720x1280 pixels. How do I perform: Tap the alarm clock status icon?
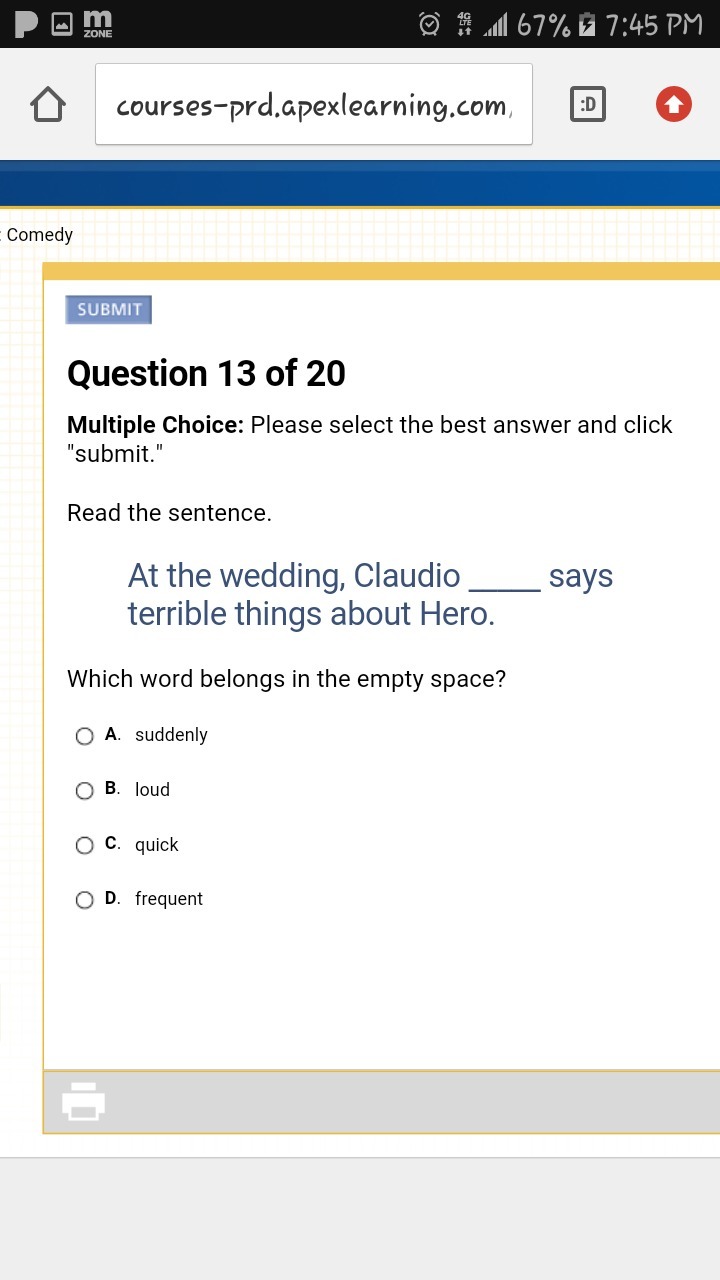point(429,24)
